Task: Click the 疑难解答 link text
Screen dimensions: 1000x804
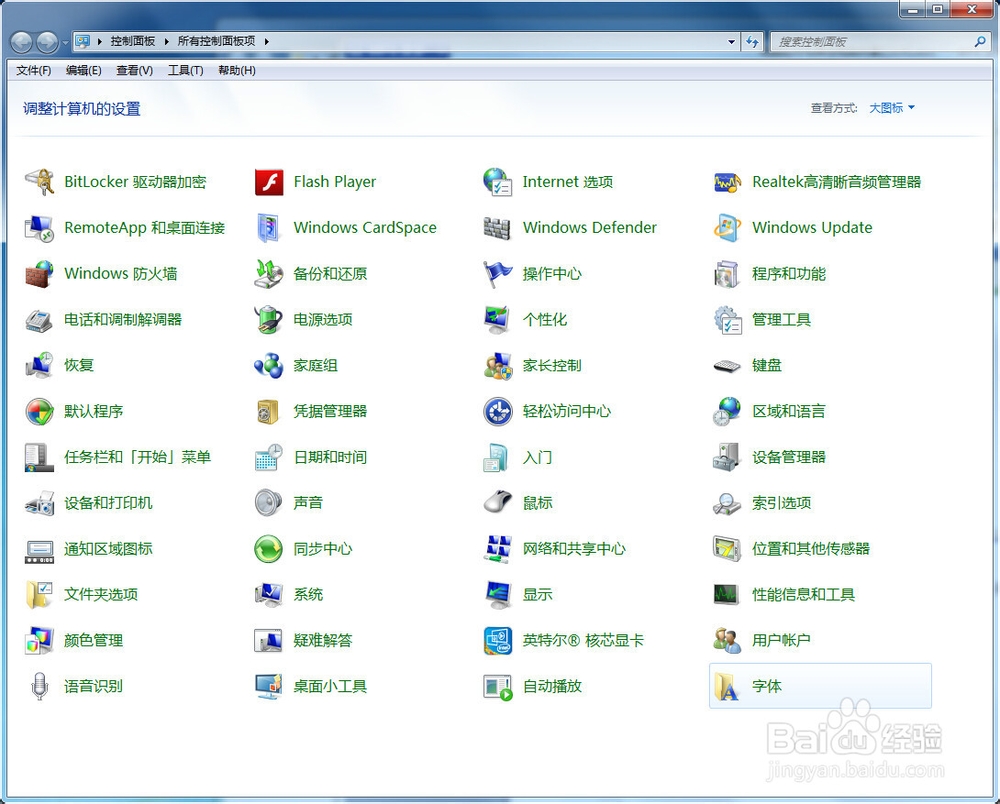Action: [x=323, y=641]
